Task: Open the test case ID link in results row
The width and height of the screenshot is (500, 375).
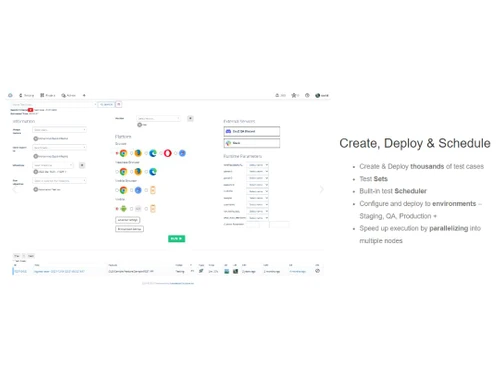Action: 20,271
